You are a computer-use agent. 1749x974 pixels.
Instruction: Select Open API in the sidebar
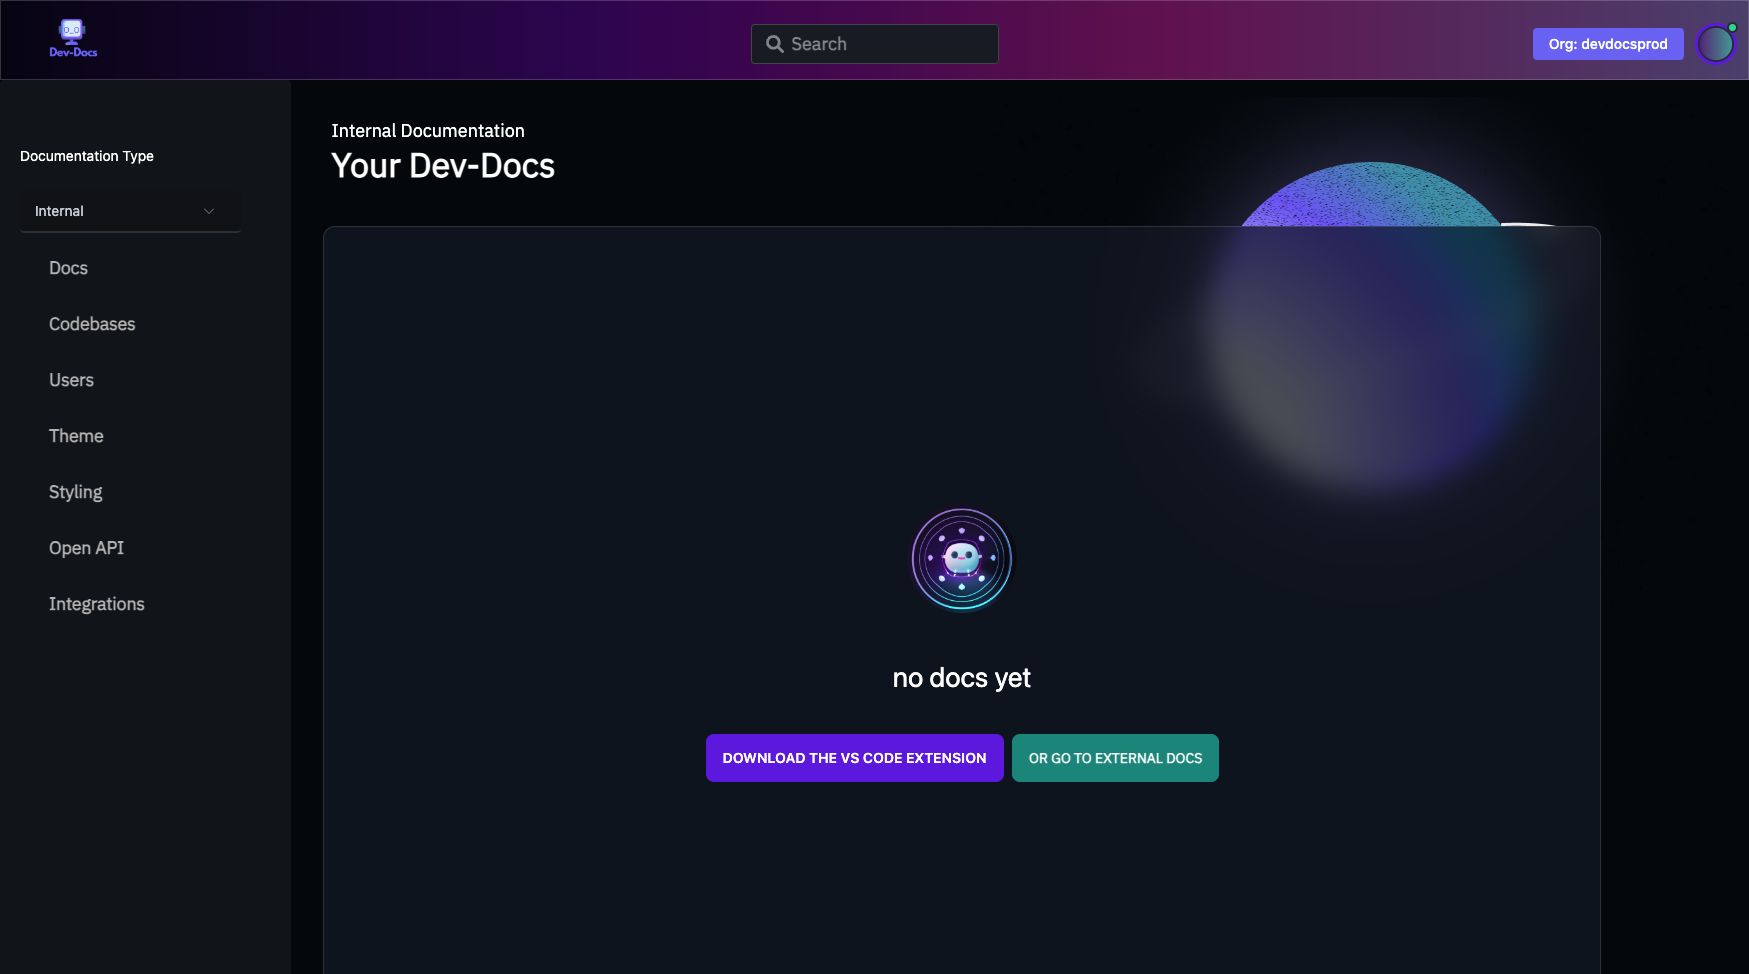click(86, 548)
